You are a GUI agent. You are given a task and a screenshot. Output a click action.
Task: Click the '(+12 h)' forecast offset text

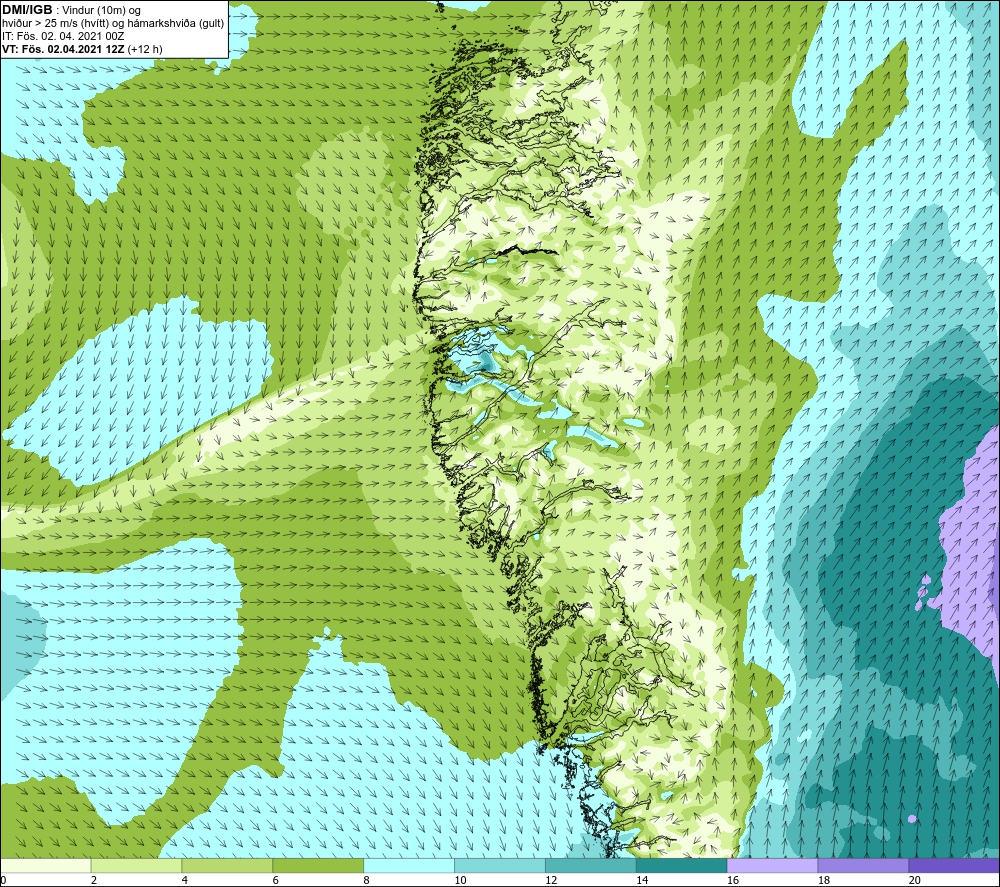145,49
